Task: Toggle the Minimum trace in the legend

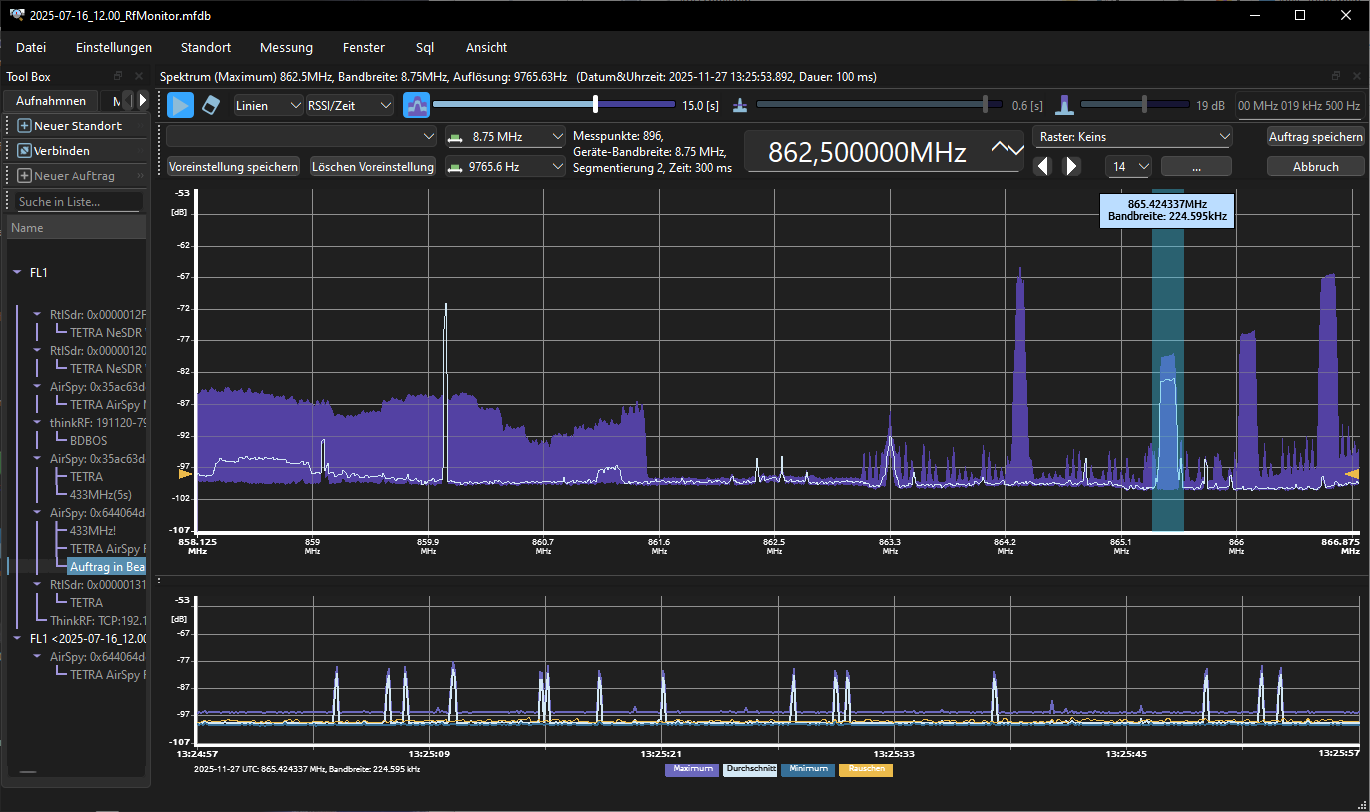Action: 808,769
